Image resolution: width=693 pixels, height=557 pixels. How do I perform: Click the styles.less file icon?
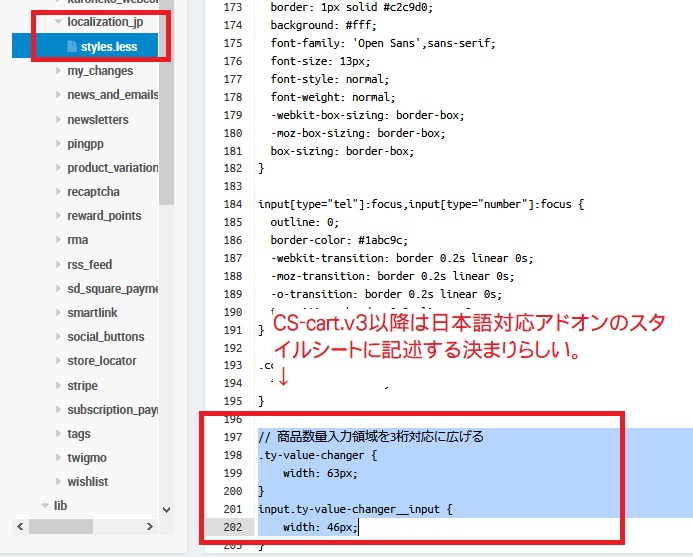click(71, 46)
